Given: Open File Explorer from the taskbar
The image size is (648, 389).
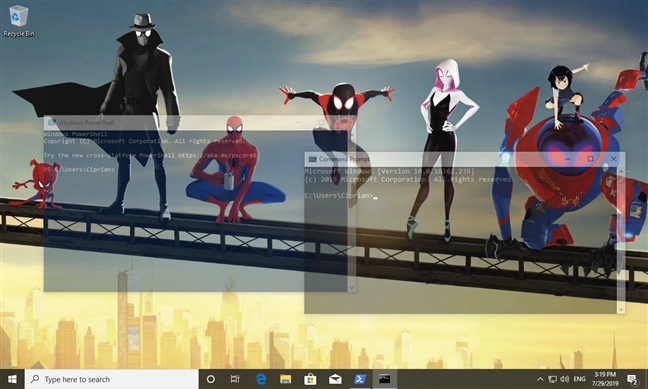Looking at the screenshot, I should point(286,379).
